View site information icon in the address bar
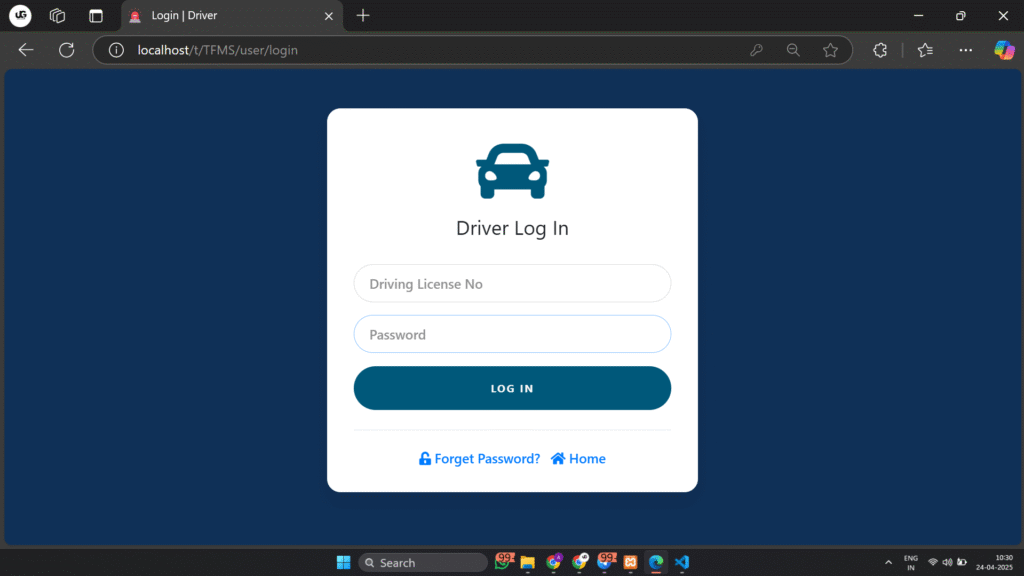This screenshot has width=1024, height=576. click(x=116, y=50)
